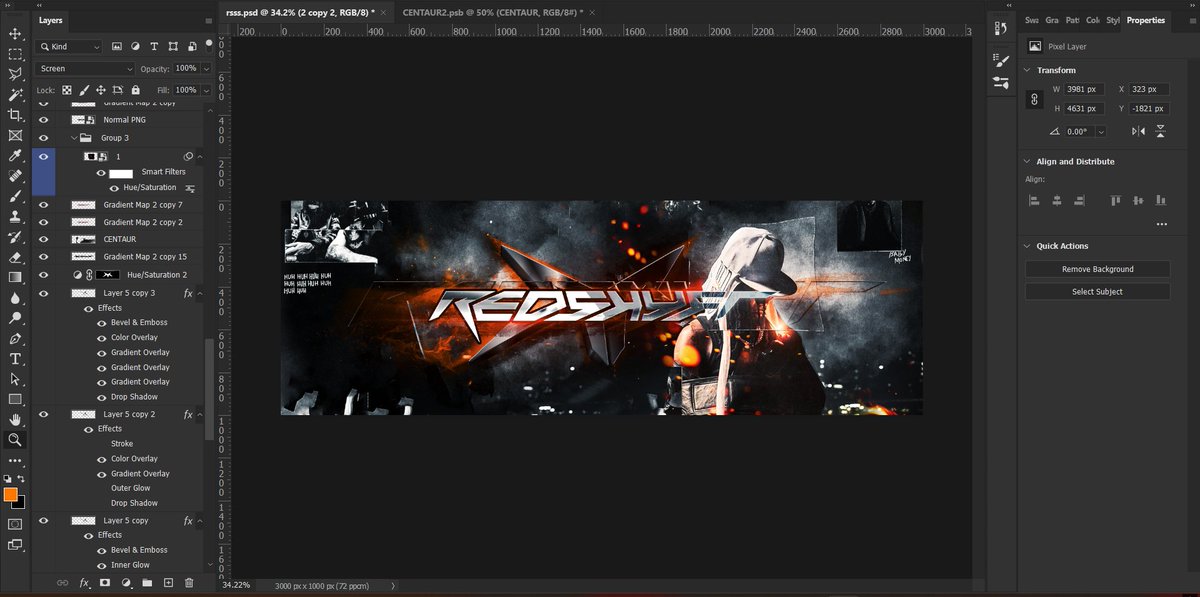This screenshot has width=1200, height=597.
Task: Select the Horizontal Type tool
Action: [15, 358]
